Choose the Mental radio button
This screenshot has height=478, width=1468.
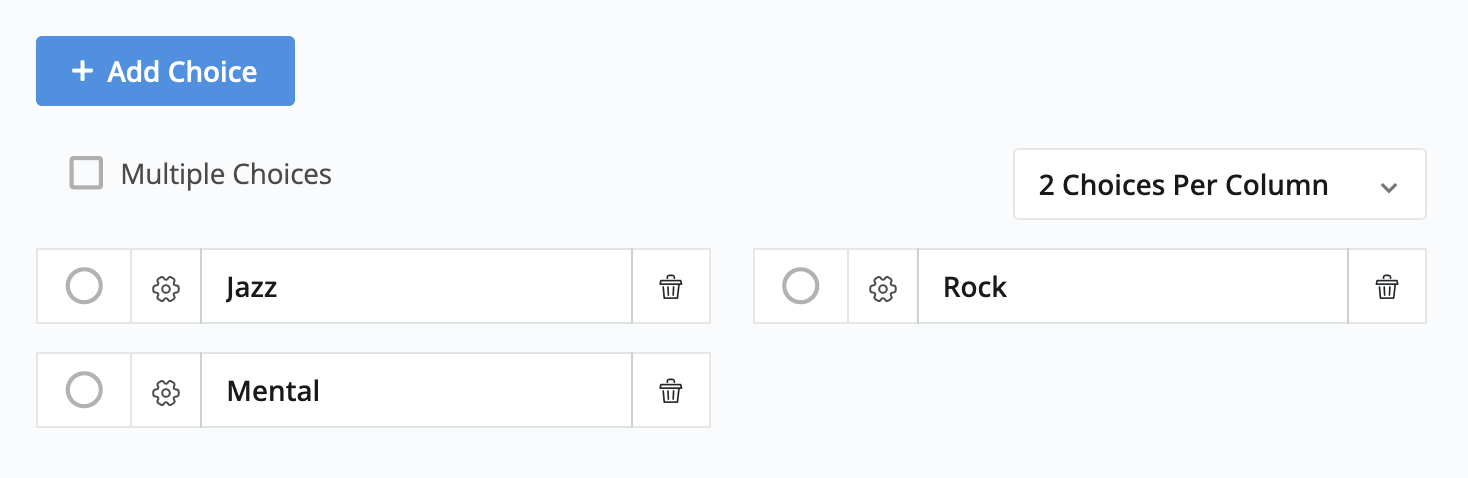click(x=84, y=390)
